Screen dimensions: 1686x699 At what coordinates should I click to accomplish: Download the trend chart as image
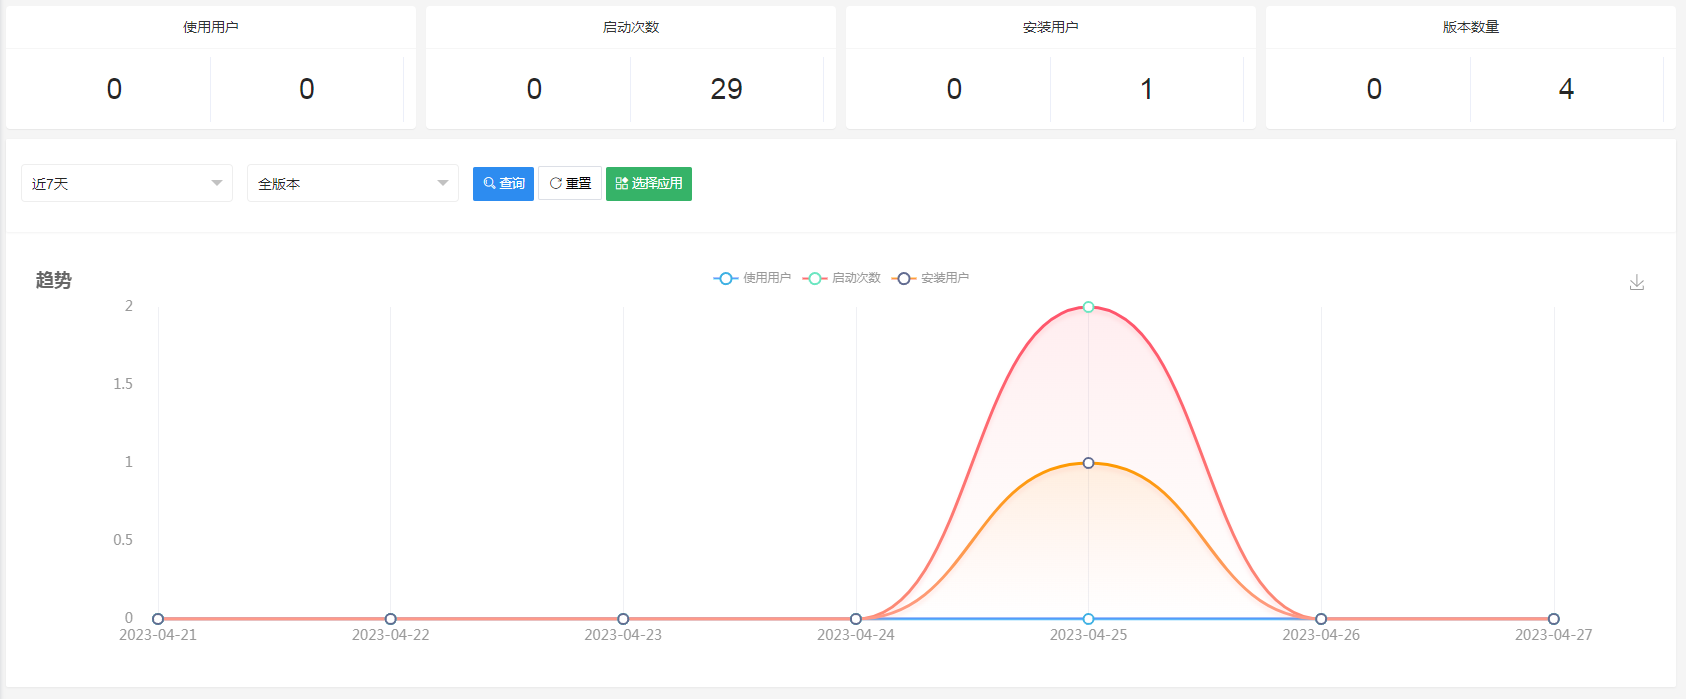[x=1637, y=283]
